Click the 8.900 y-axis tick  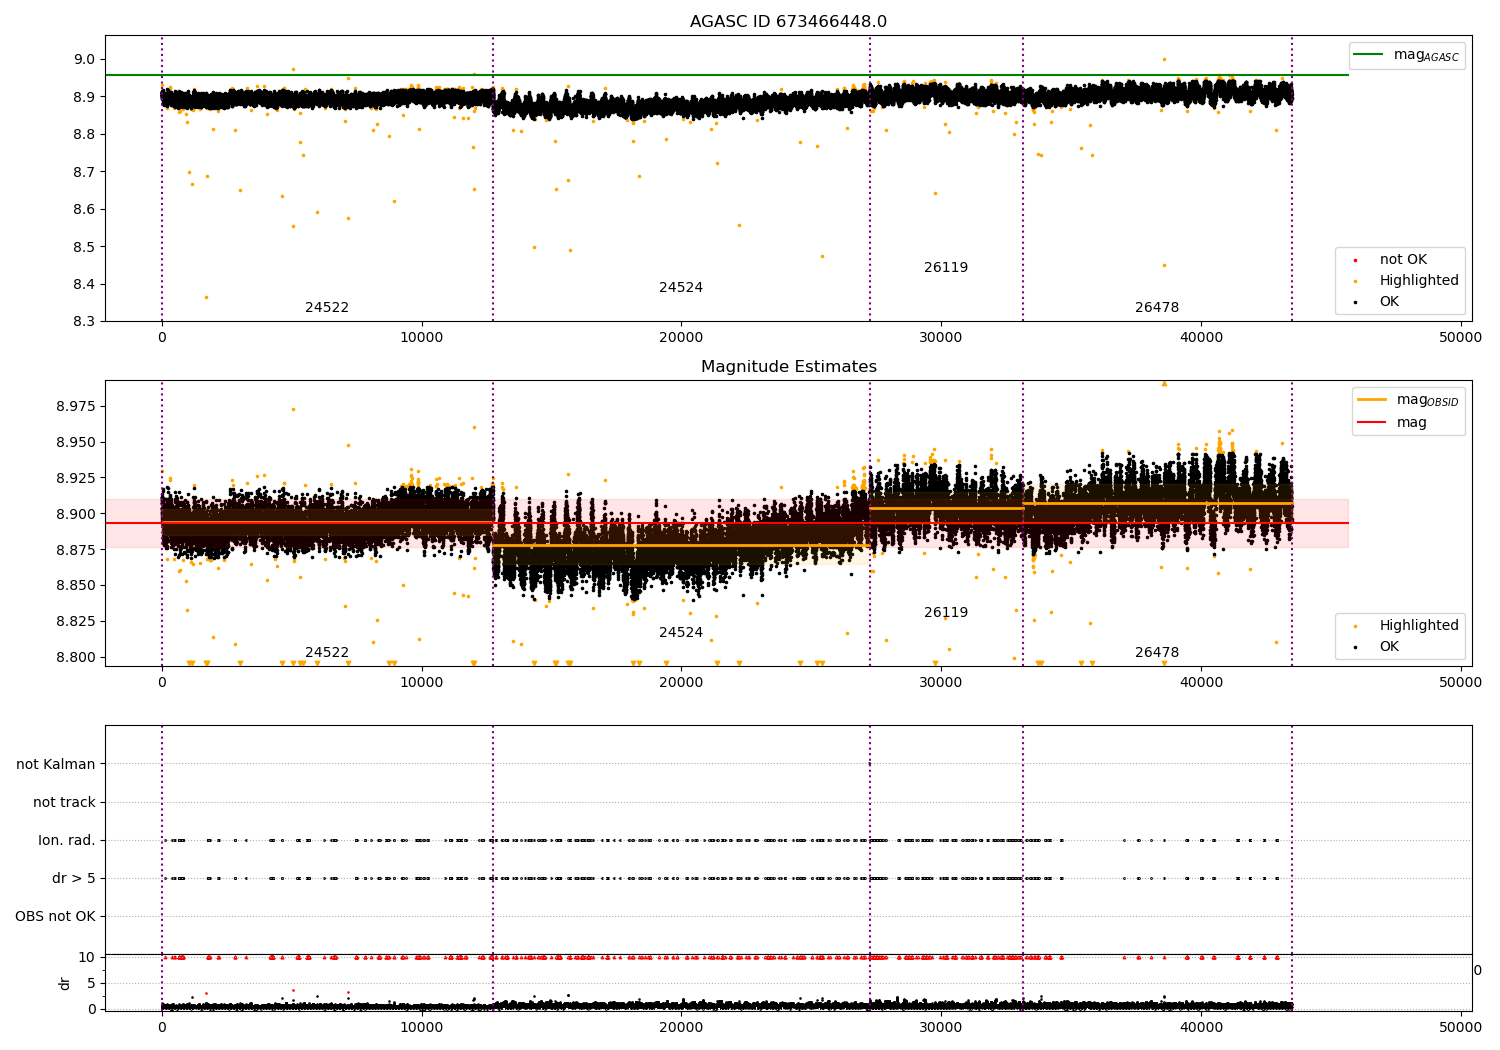click(x=76, y=514)
